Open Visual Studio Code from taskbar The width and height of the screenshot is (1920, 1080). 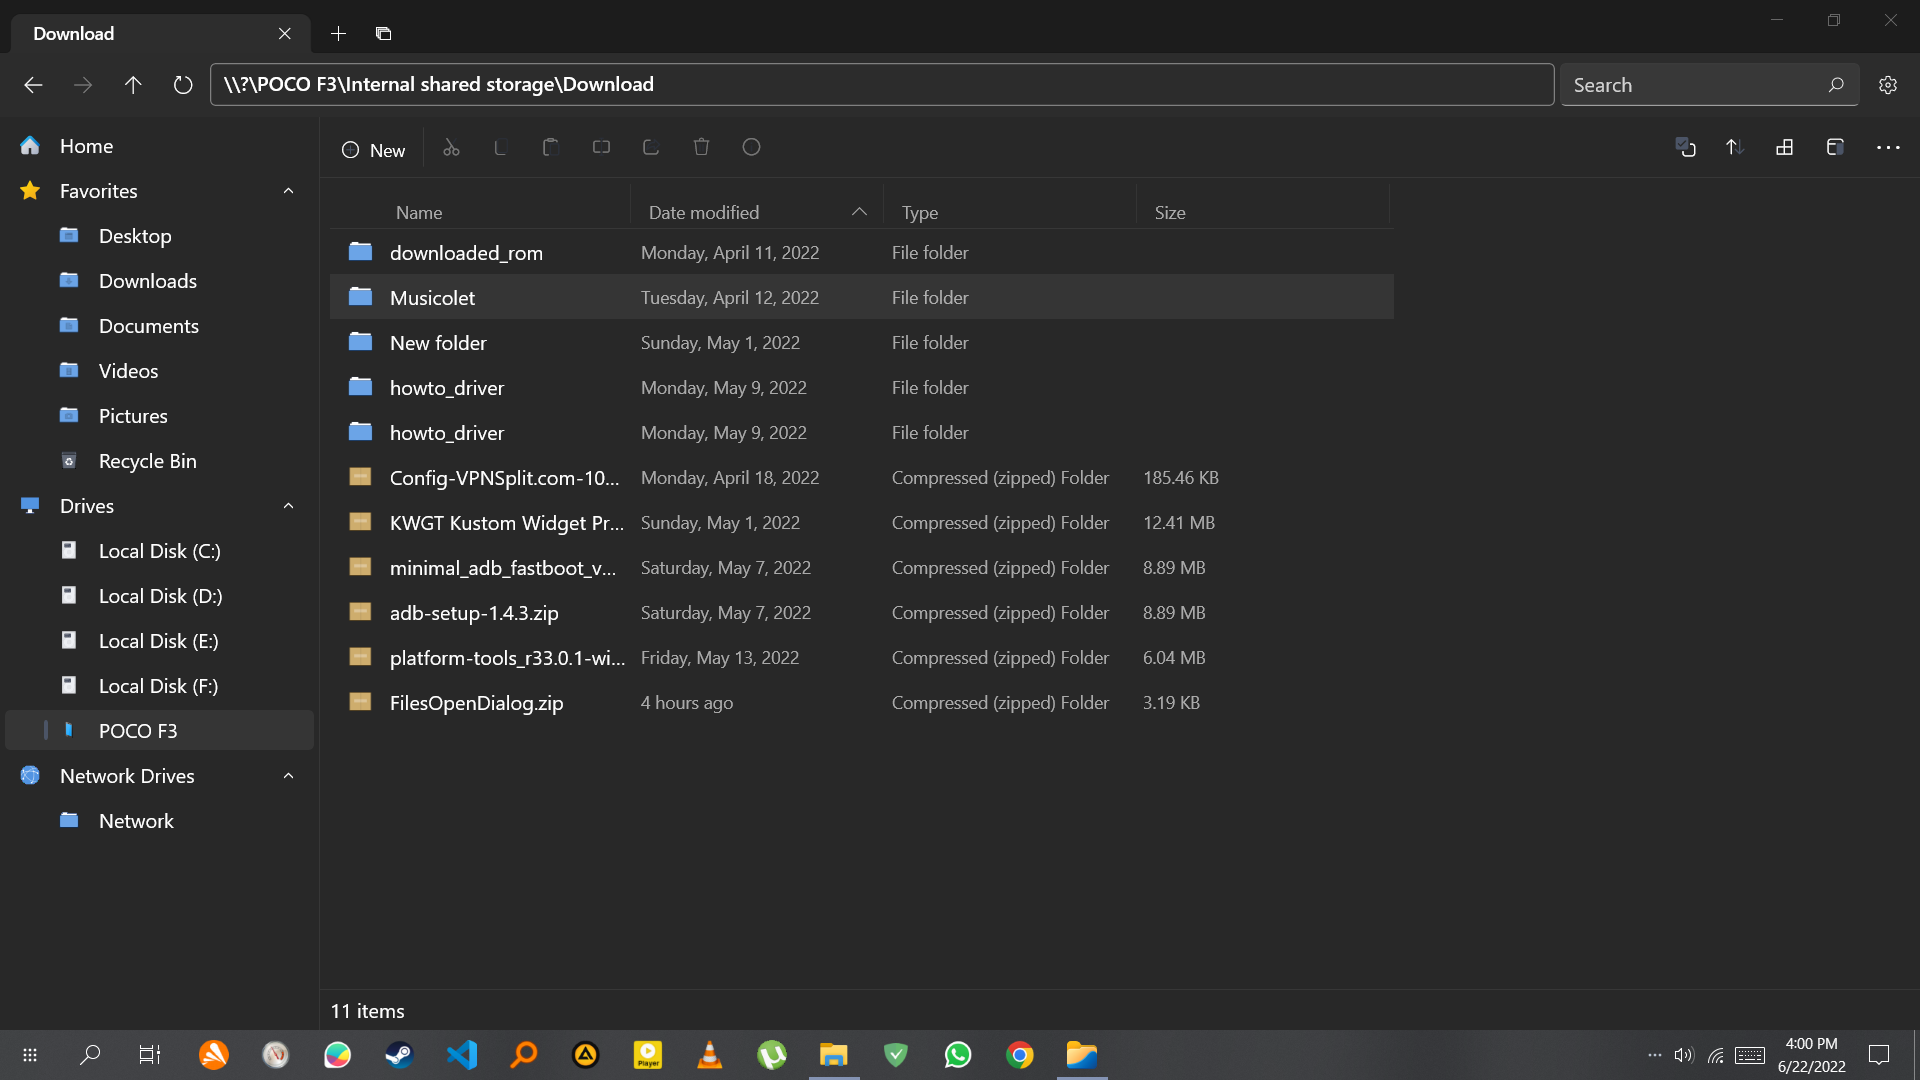[462, 1055]
